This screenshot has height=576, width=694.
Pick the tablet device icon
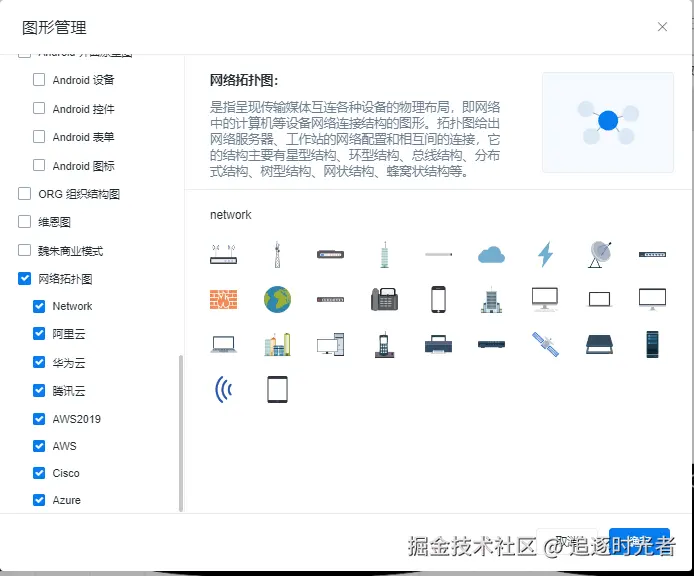[x=277, y=389]
